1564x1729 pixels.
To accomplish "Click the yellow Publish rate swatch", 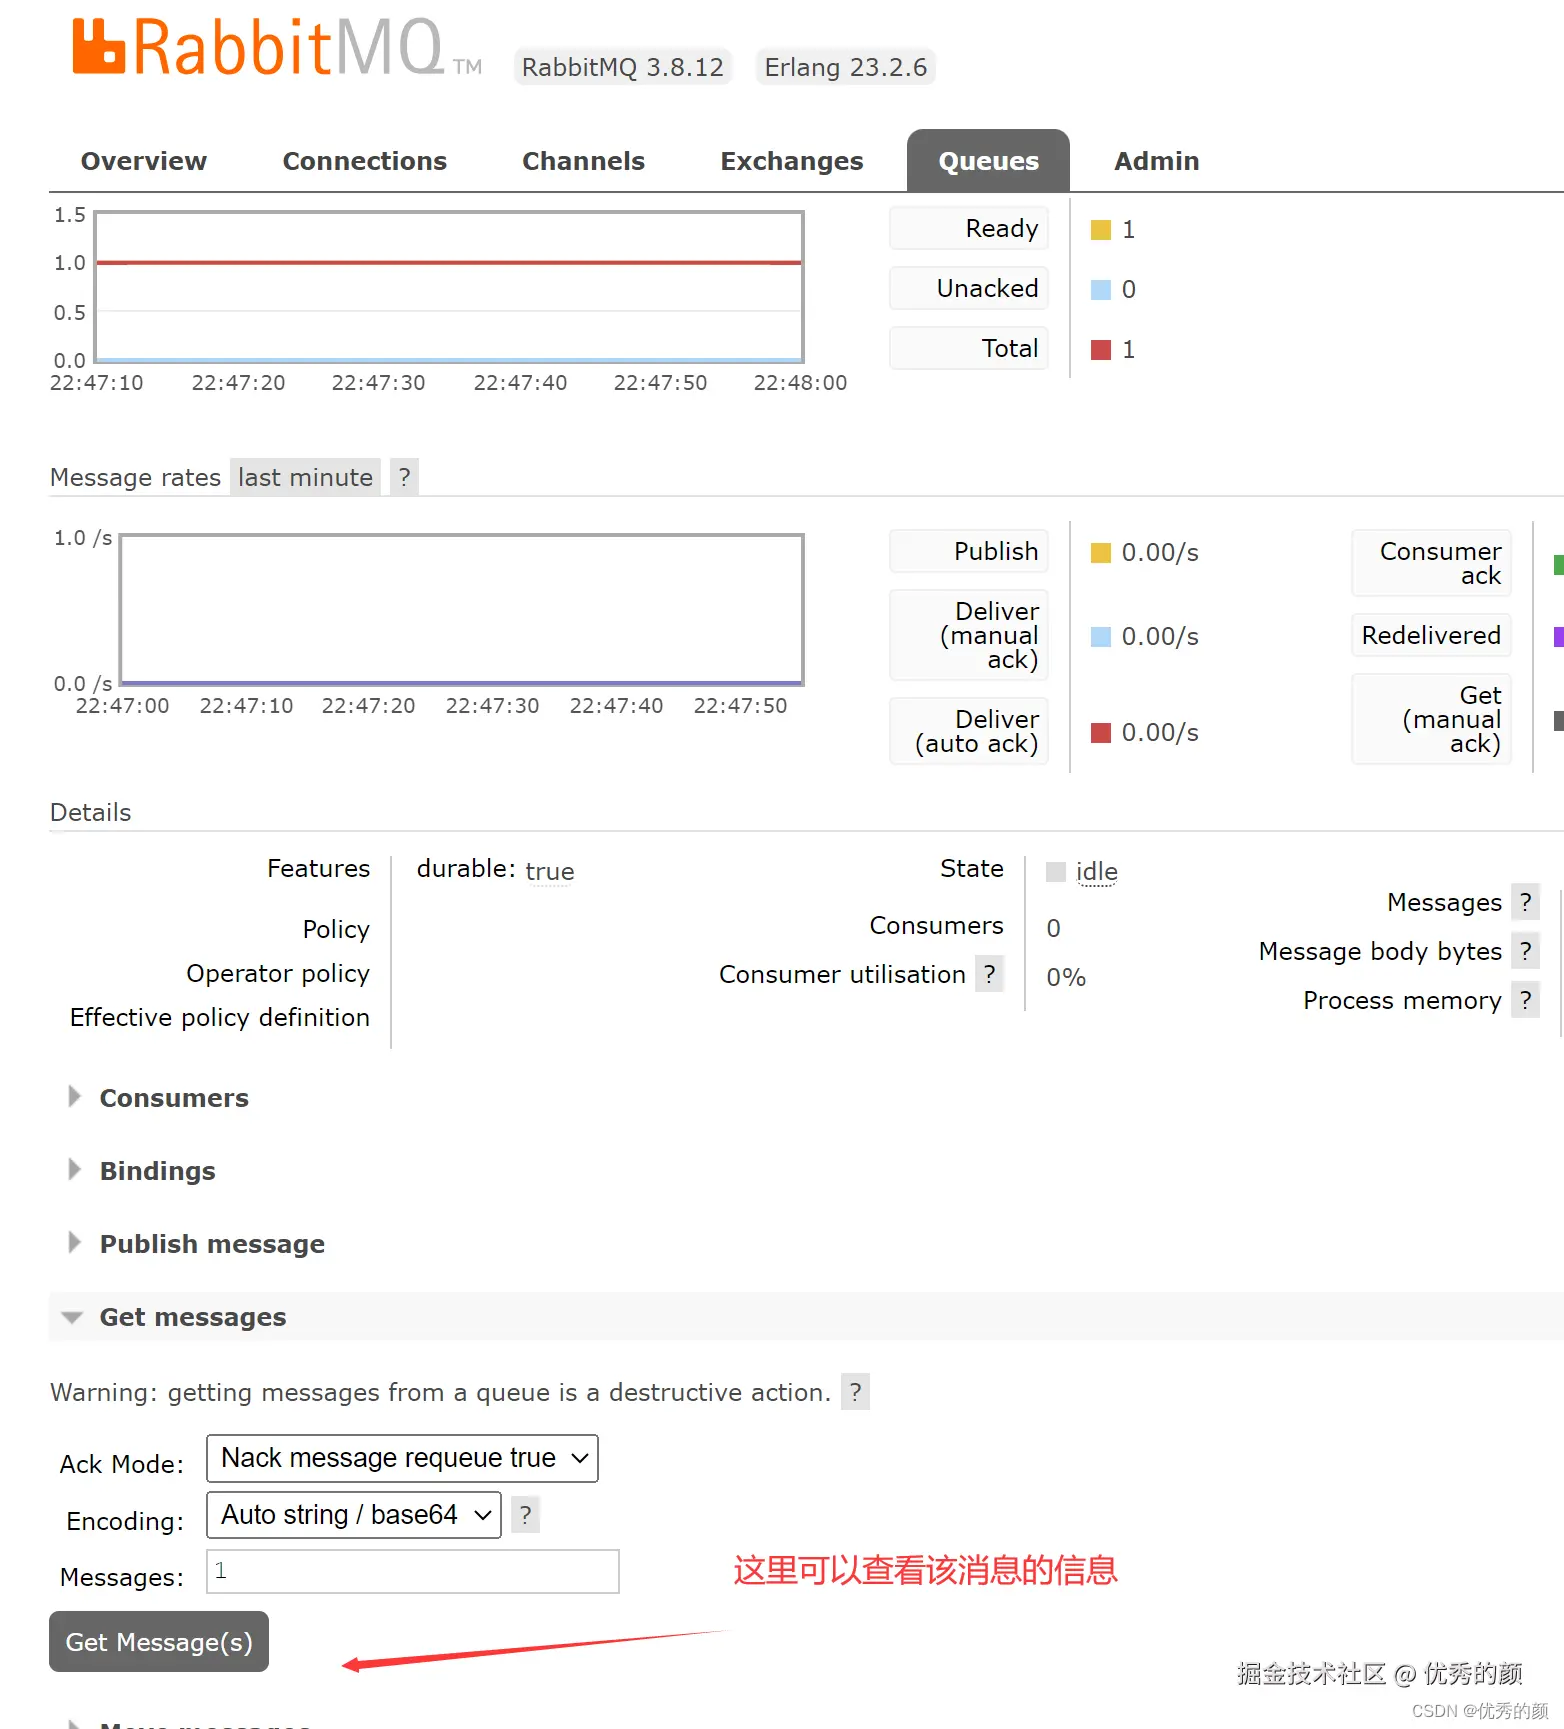I will click(1101, 553).
